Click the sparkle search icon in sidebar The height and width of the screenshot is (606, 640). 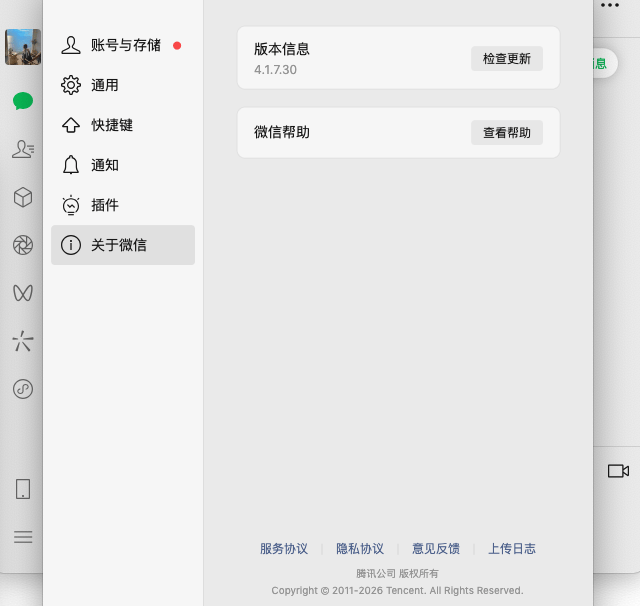coord(22,342)
